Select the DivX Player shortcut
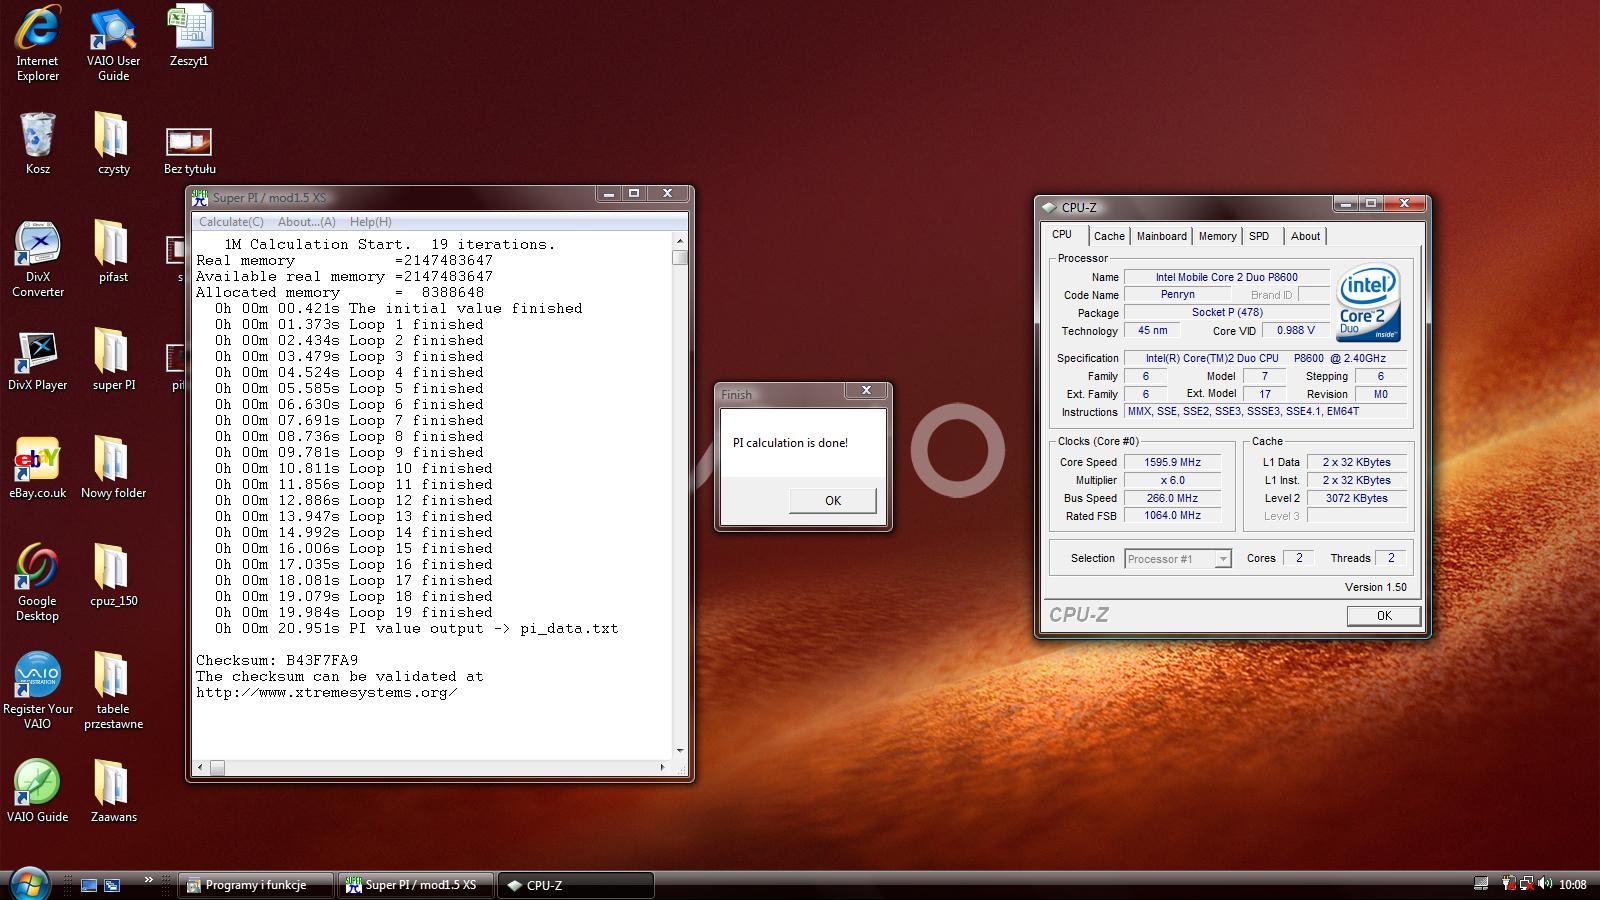The height and width of the screenshot is (900, 1600). pos(38,359)
